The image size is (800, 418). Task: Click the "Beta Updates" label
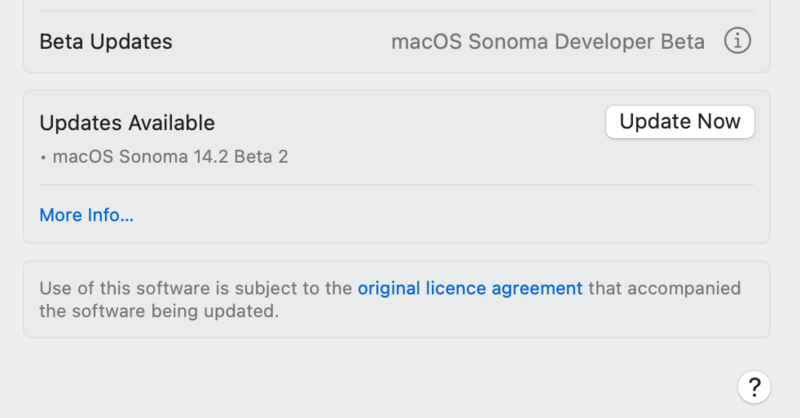[106, 42]
